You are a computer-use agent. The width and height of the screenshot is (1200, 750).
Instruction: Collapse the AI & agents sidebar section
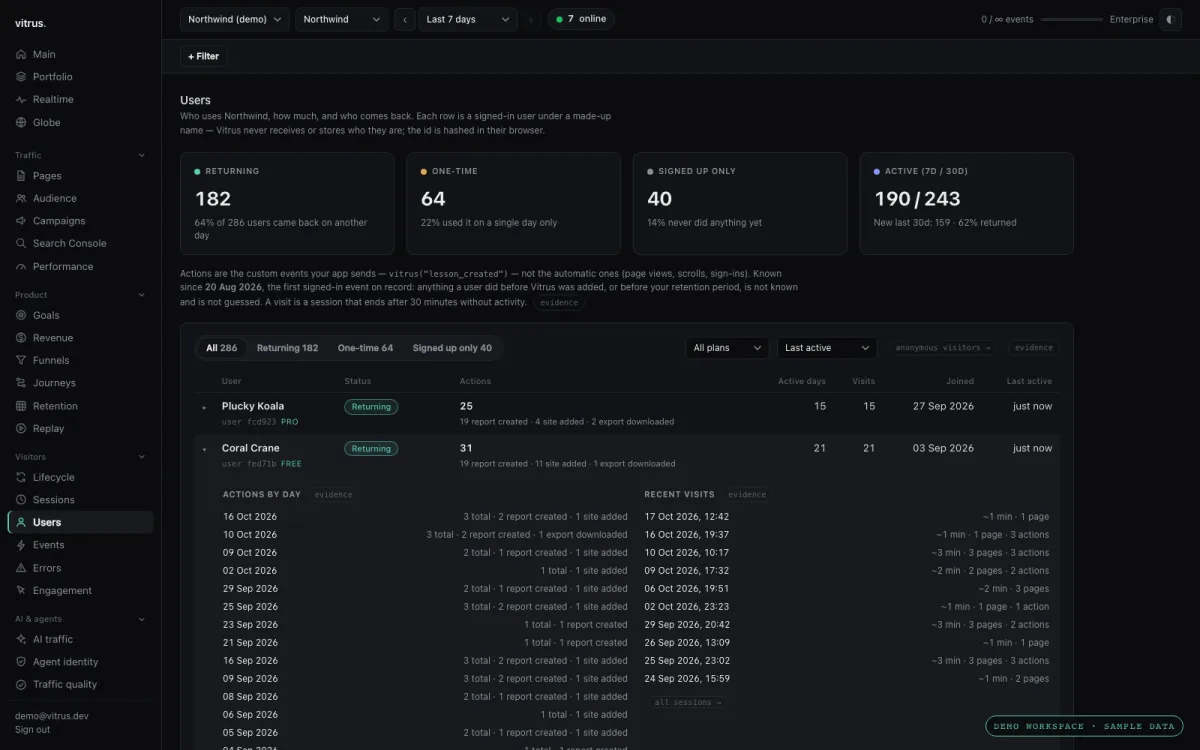141,619
